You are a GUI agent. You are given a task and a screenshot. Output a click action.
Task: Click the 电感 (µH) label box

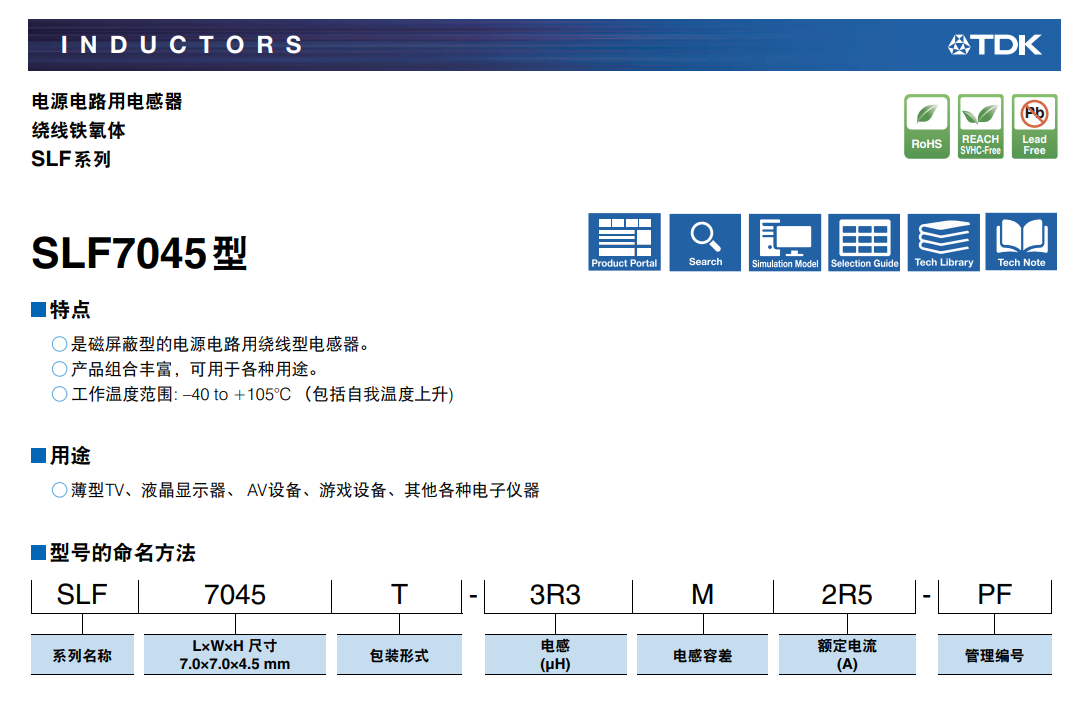coord(555,654)
